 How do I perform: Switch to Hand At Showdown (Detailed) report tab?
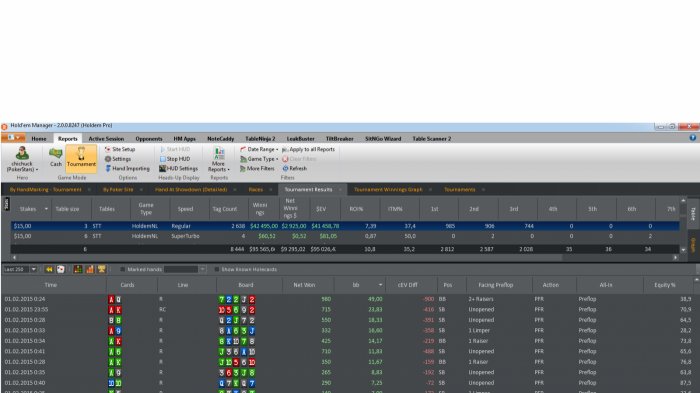tap(191, 190)
